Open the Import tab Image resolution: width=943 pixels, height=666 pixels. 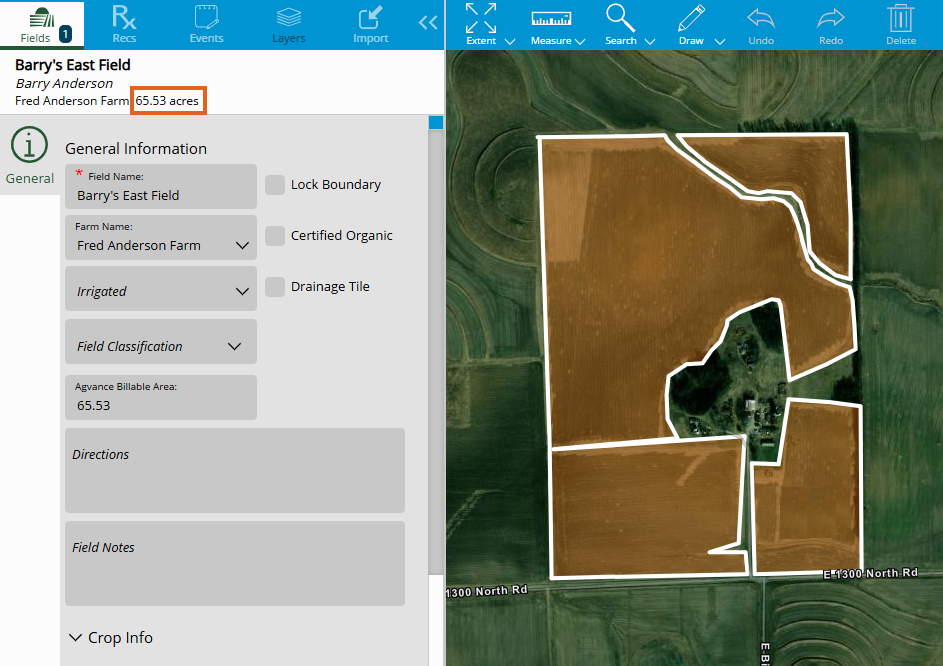click(x=370, y=25)
